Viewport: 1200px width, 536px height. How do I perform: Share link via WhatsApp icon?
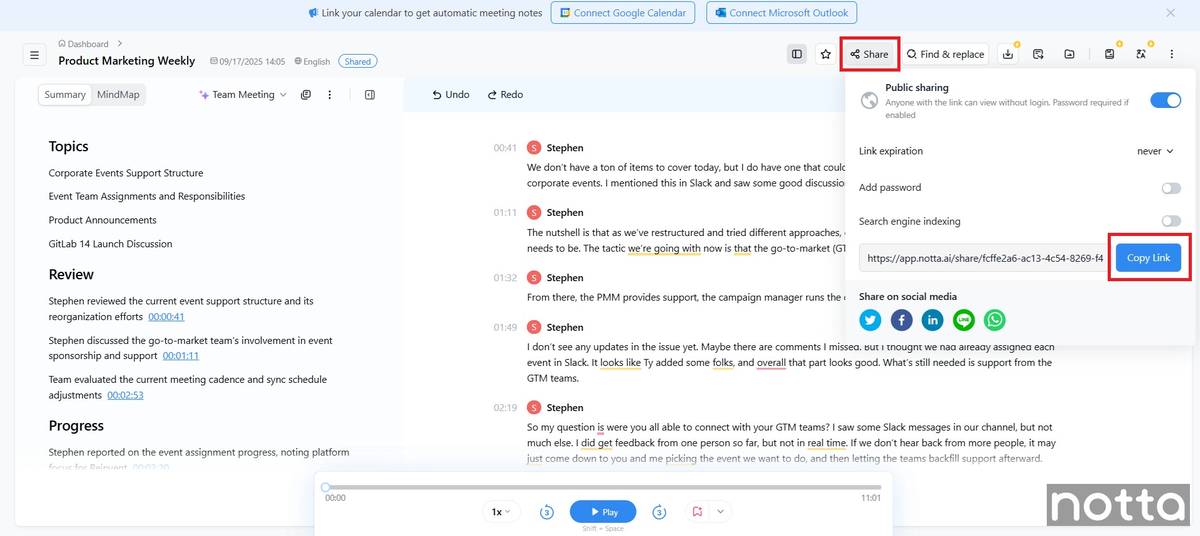[994, 320]
